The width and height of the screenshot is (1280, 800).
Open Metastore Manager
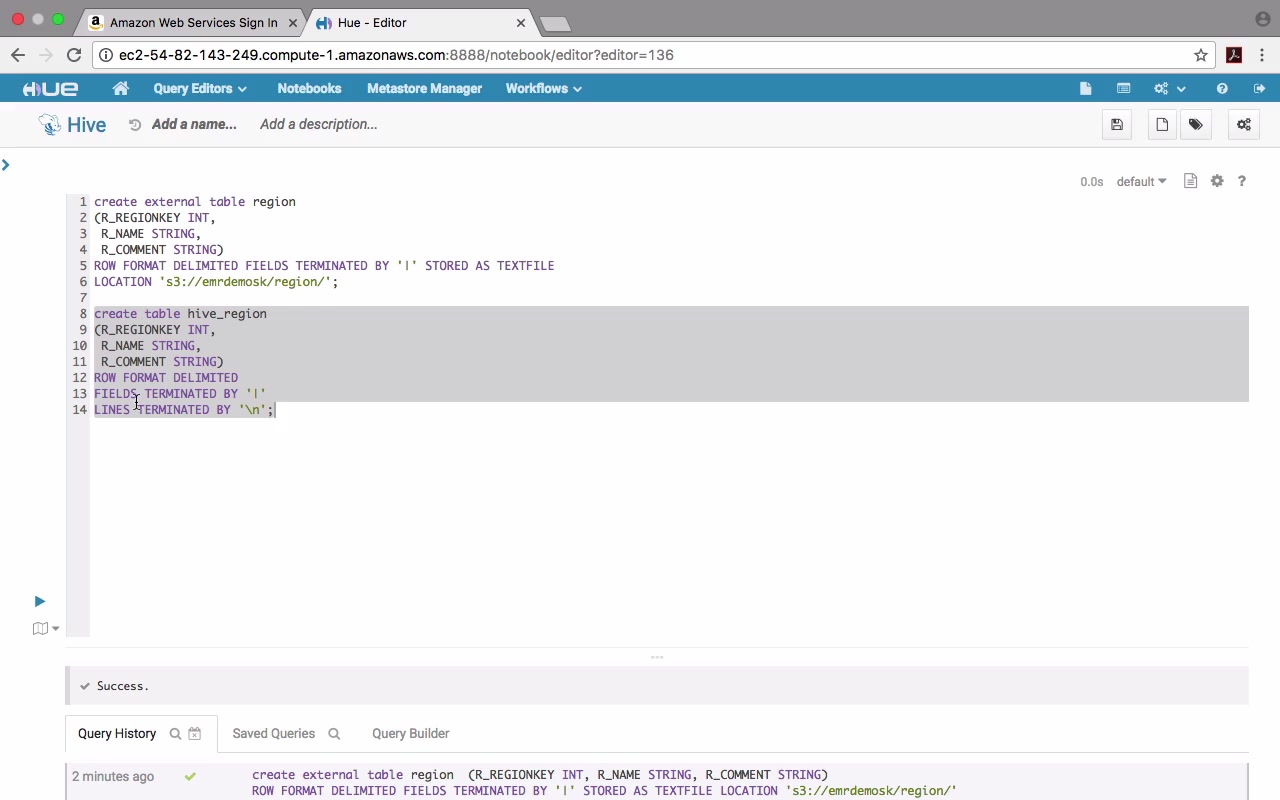click(x=424, y=89)
